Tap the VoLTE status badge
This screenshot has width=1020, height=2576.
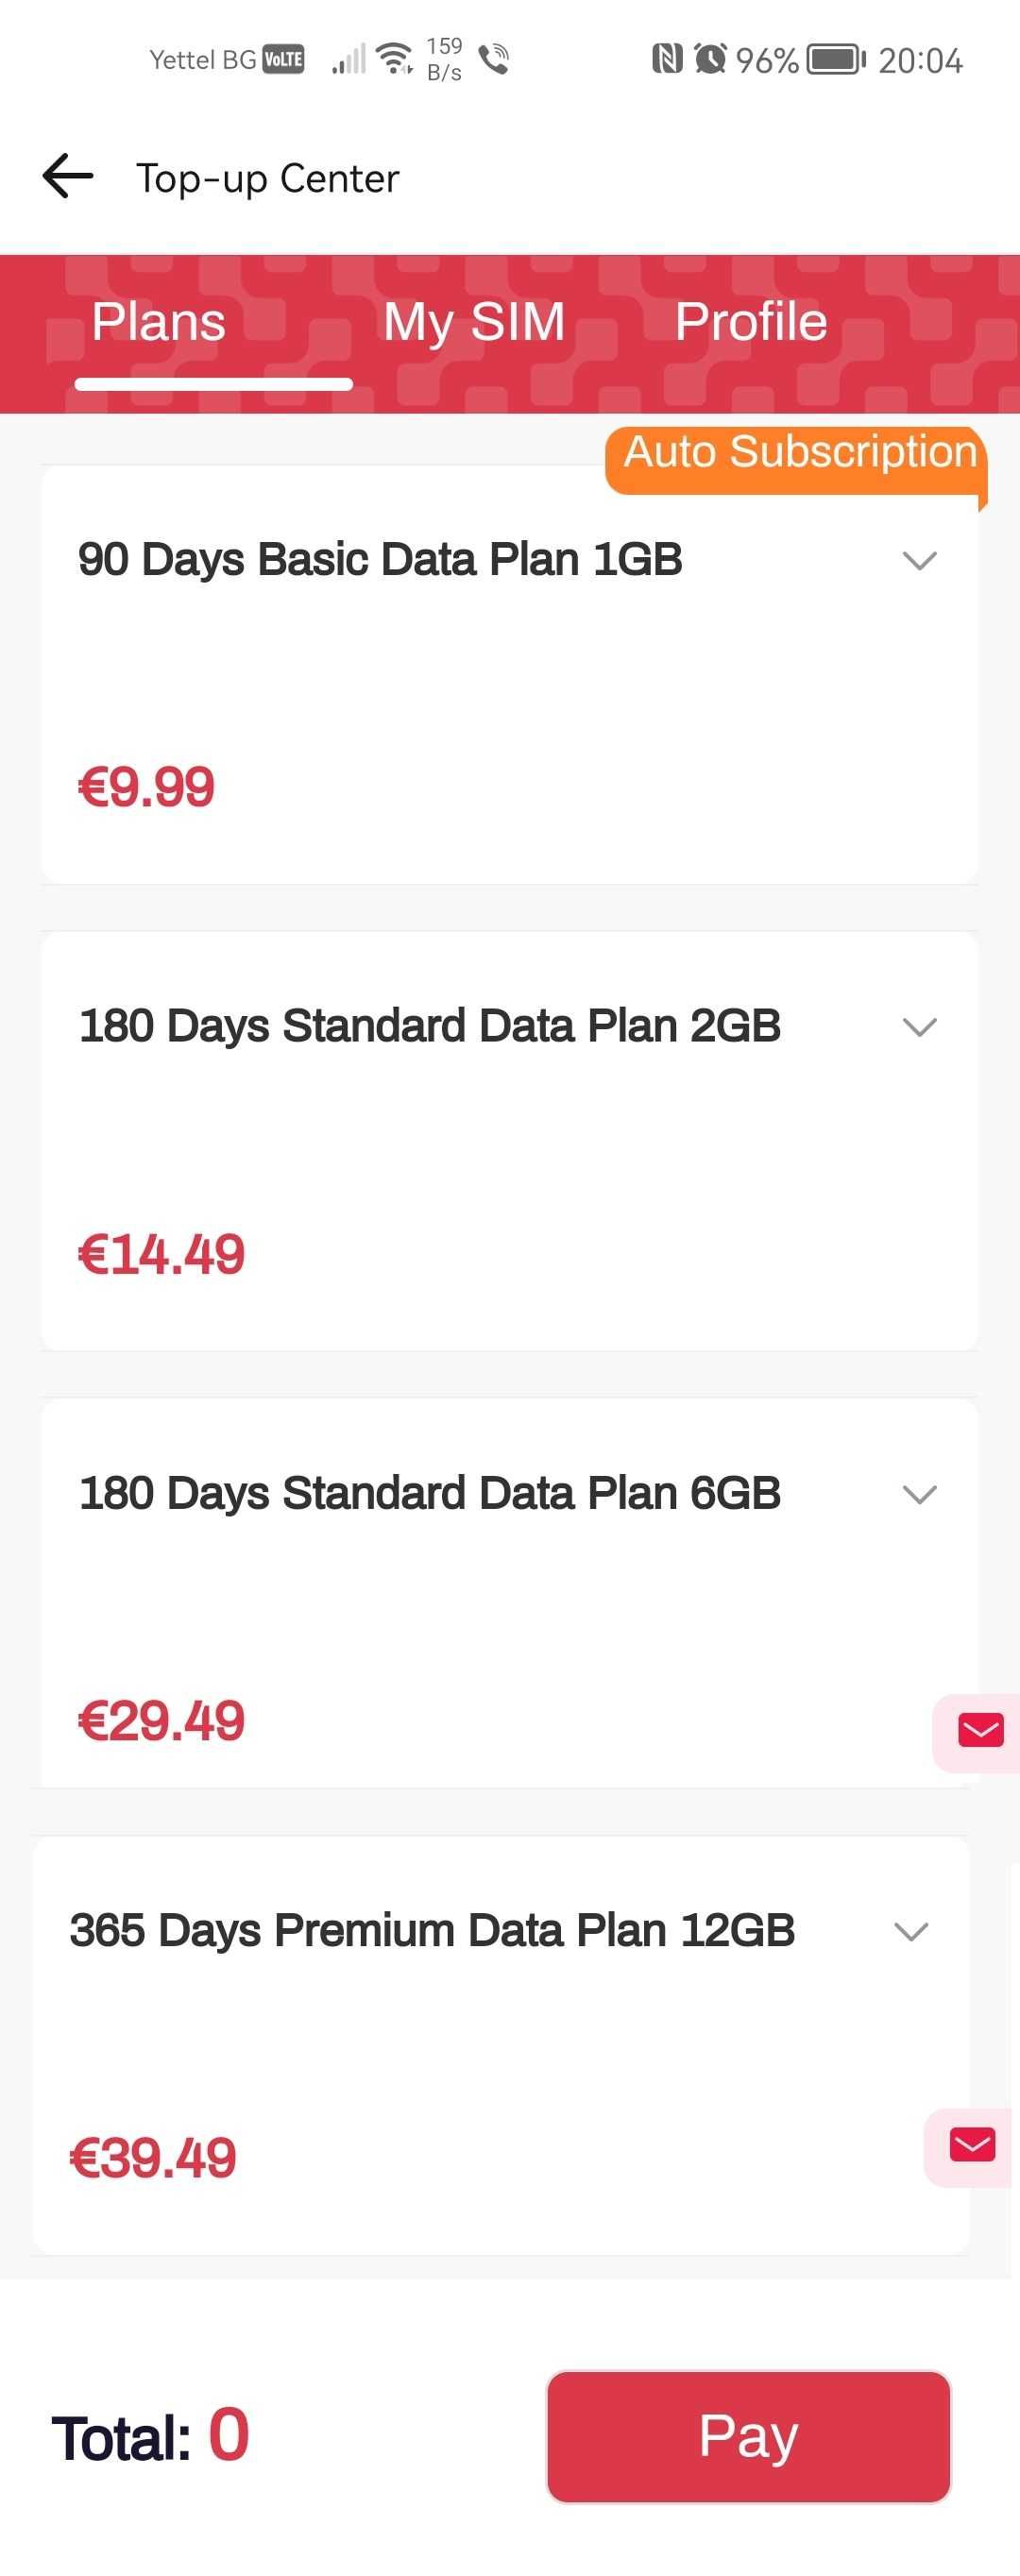(283, 59)
